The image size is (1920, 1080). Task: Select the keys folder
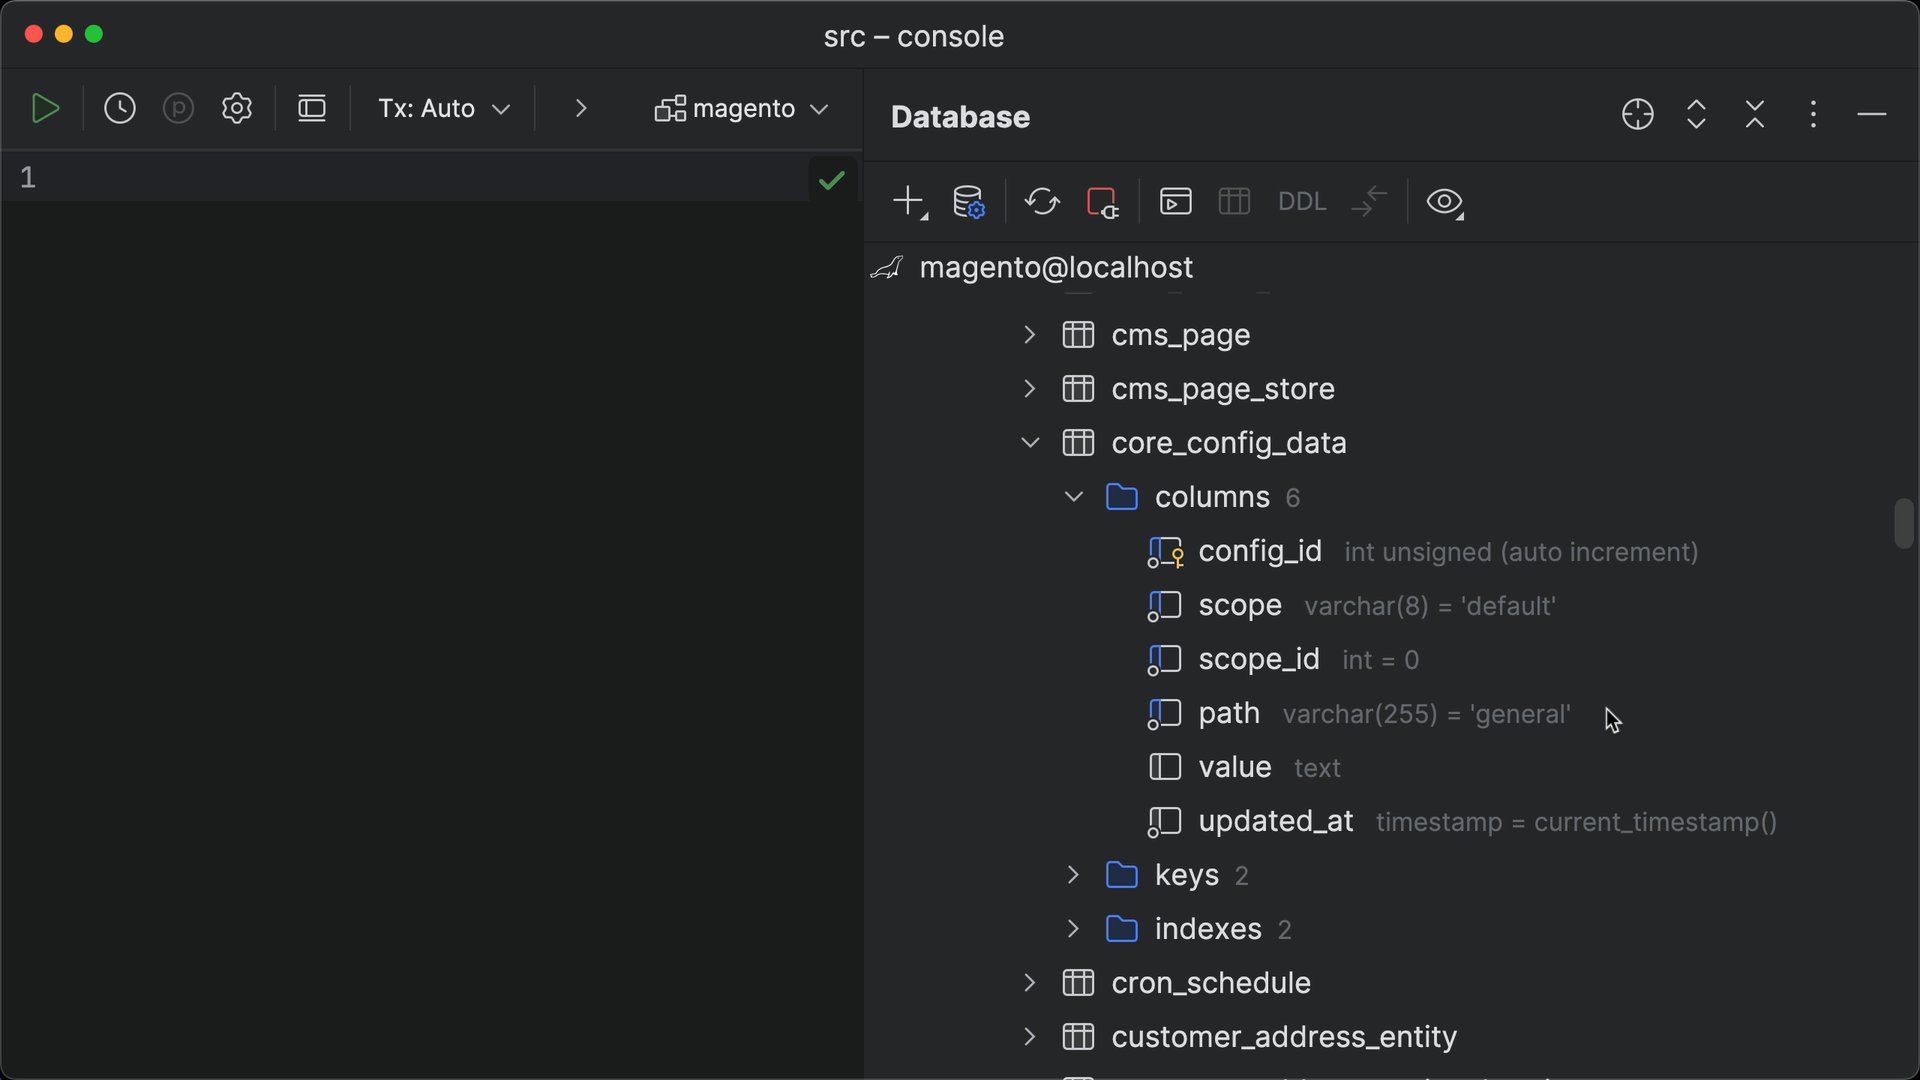(x=1187, y=875)
